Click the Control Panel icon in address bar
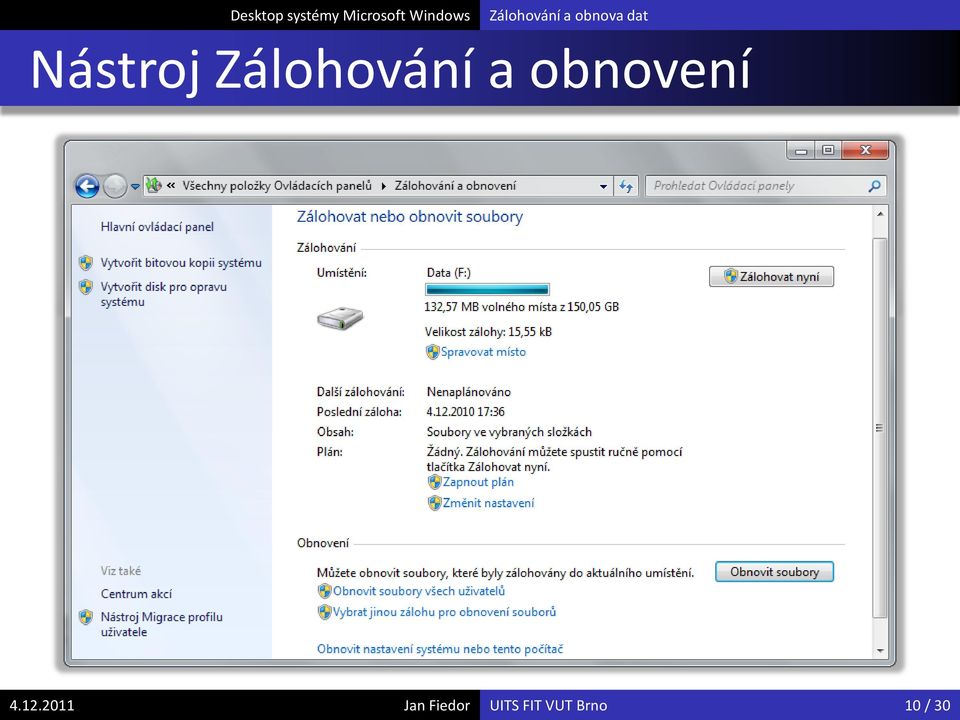The width and height of the screenshot is (960, 720). tap(154, 185)
